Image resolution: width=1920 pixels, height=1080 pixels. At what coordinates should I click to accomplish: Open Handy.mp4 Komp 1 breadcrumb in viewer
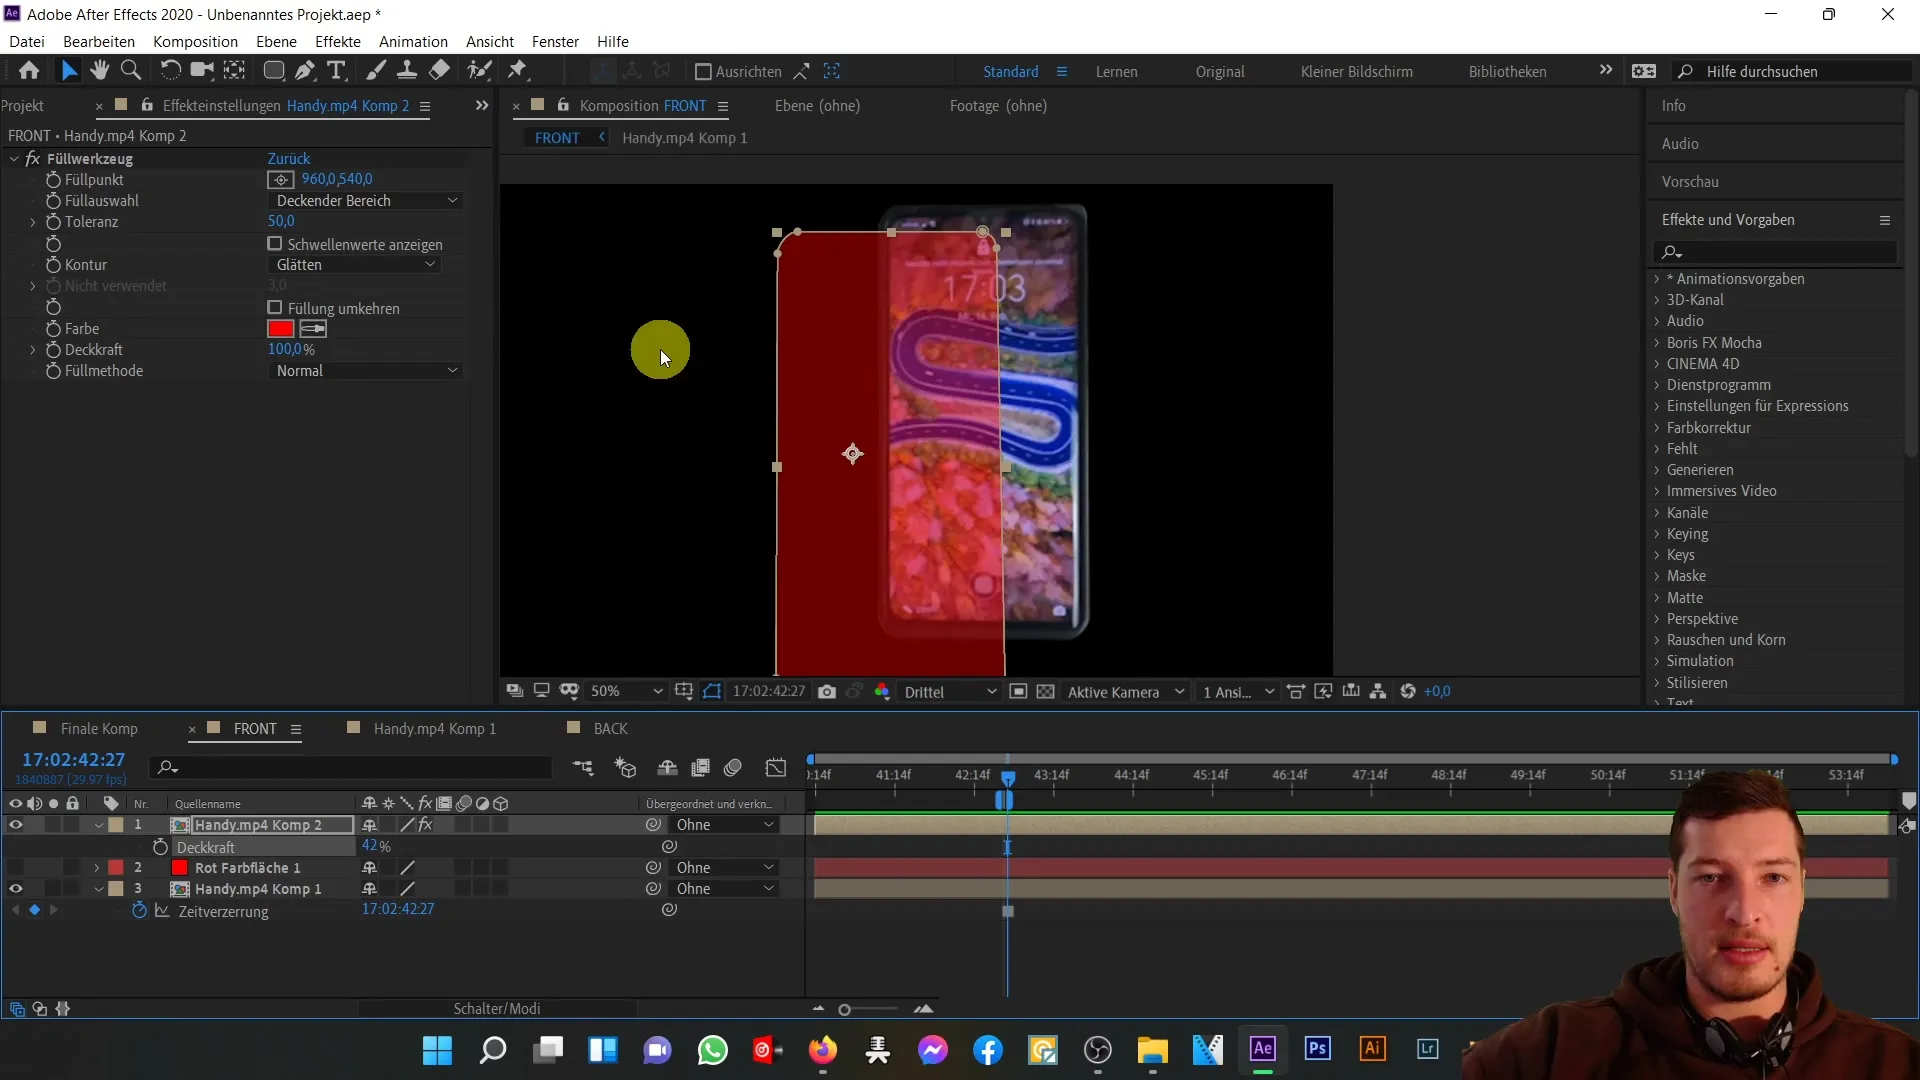coord(684,138)
